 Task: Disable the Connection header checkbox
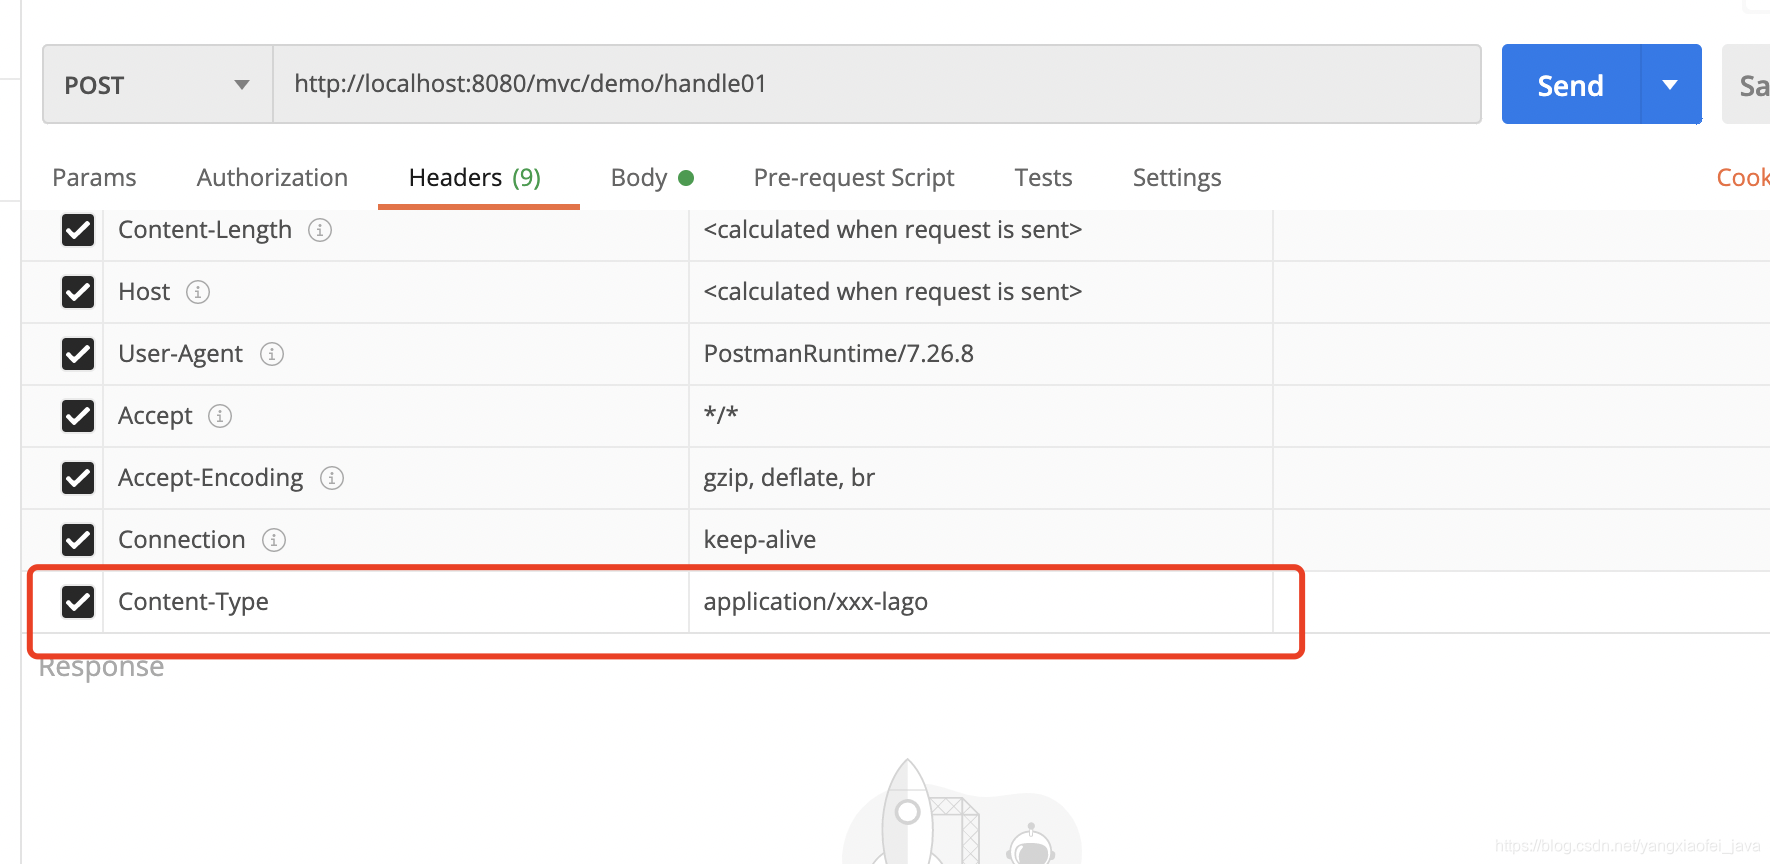pos(78,540)
